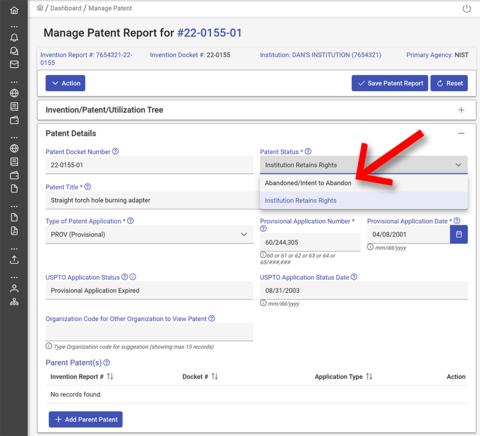Viewport: 480px width, 436px height.
Task: Click the breadcrumb home icon
Action: pos(40,8)
